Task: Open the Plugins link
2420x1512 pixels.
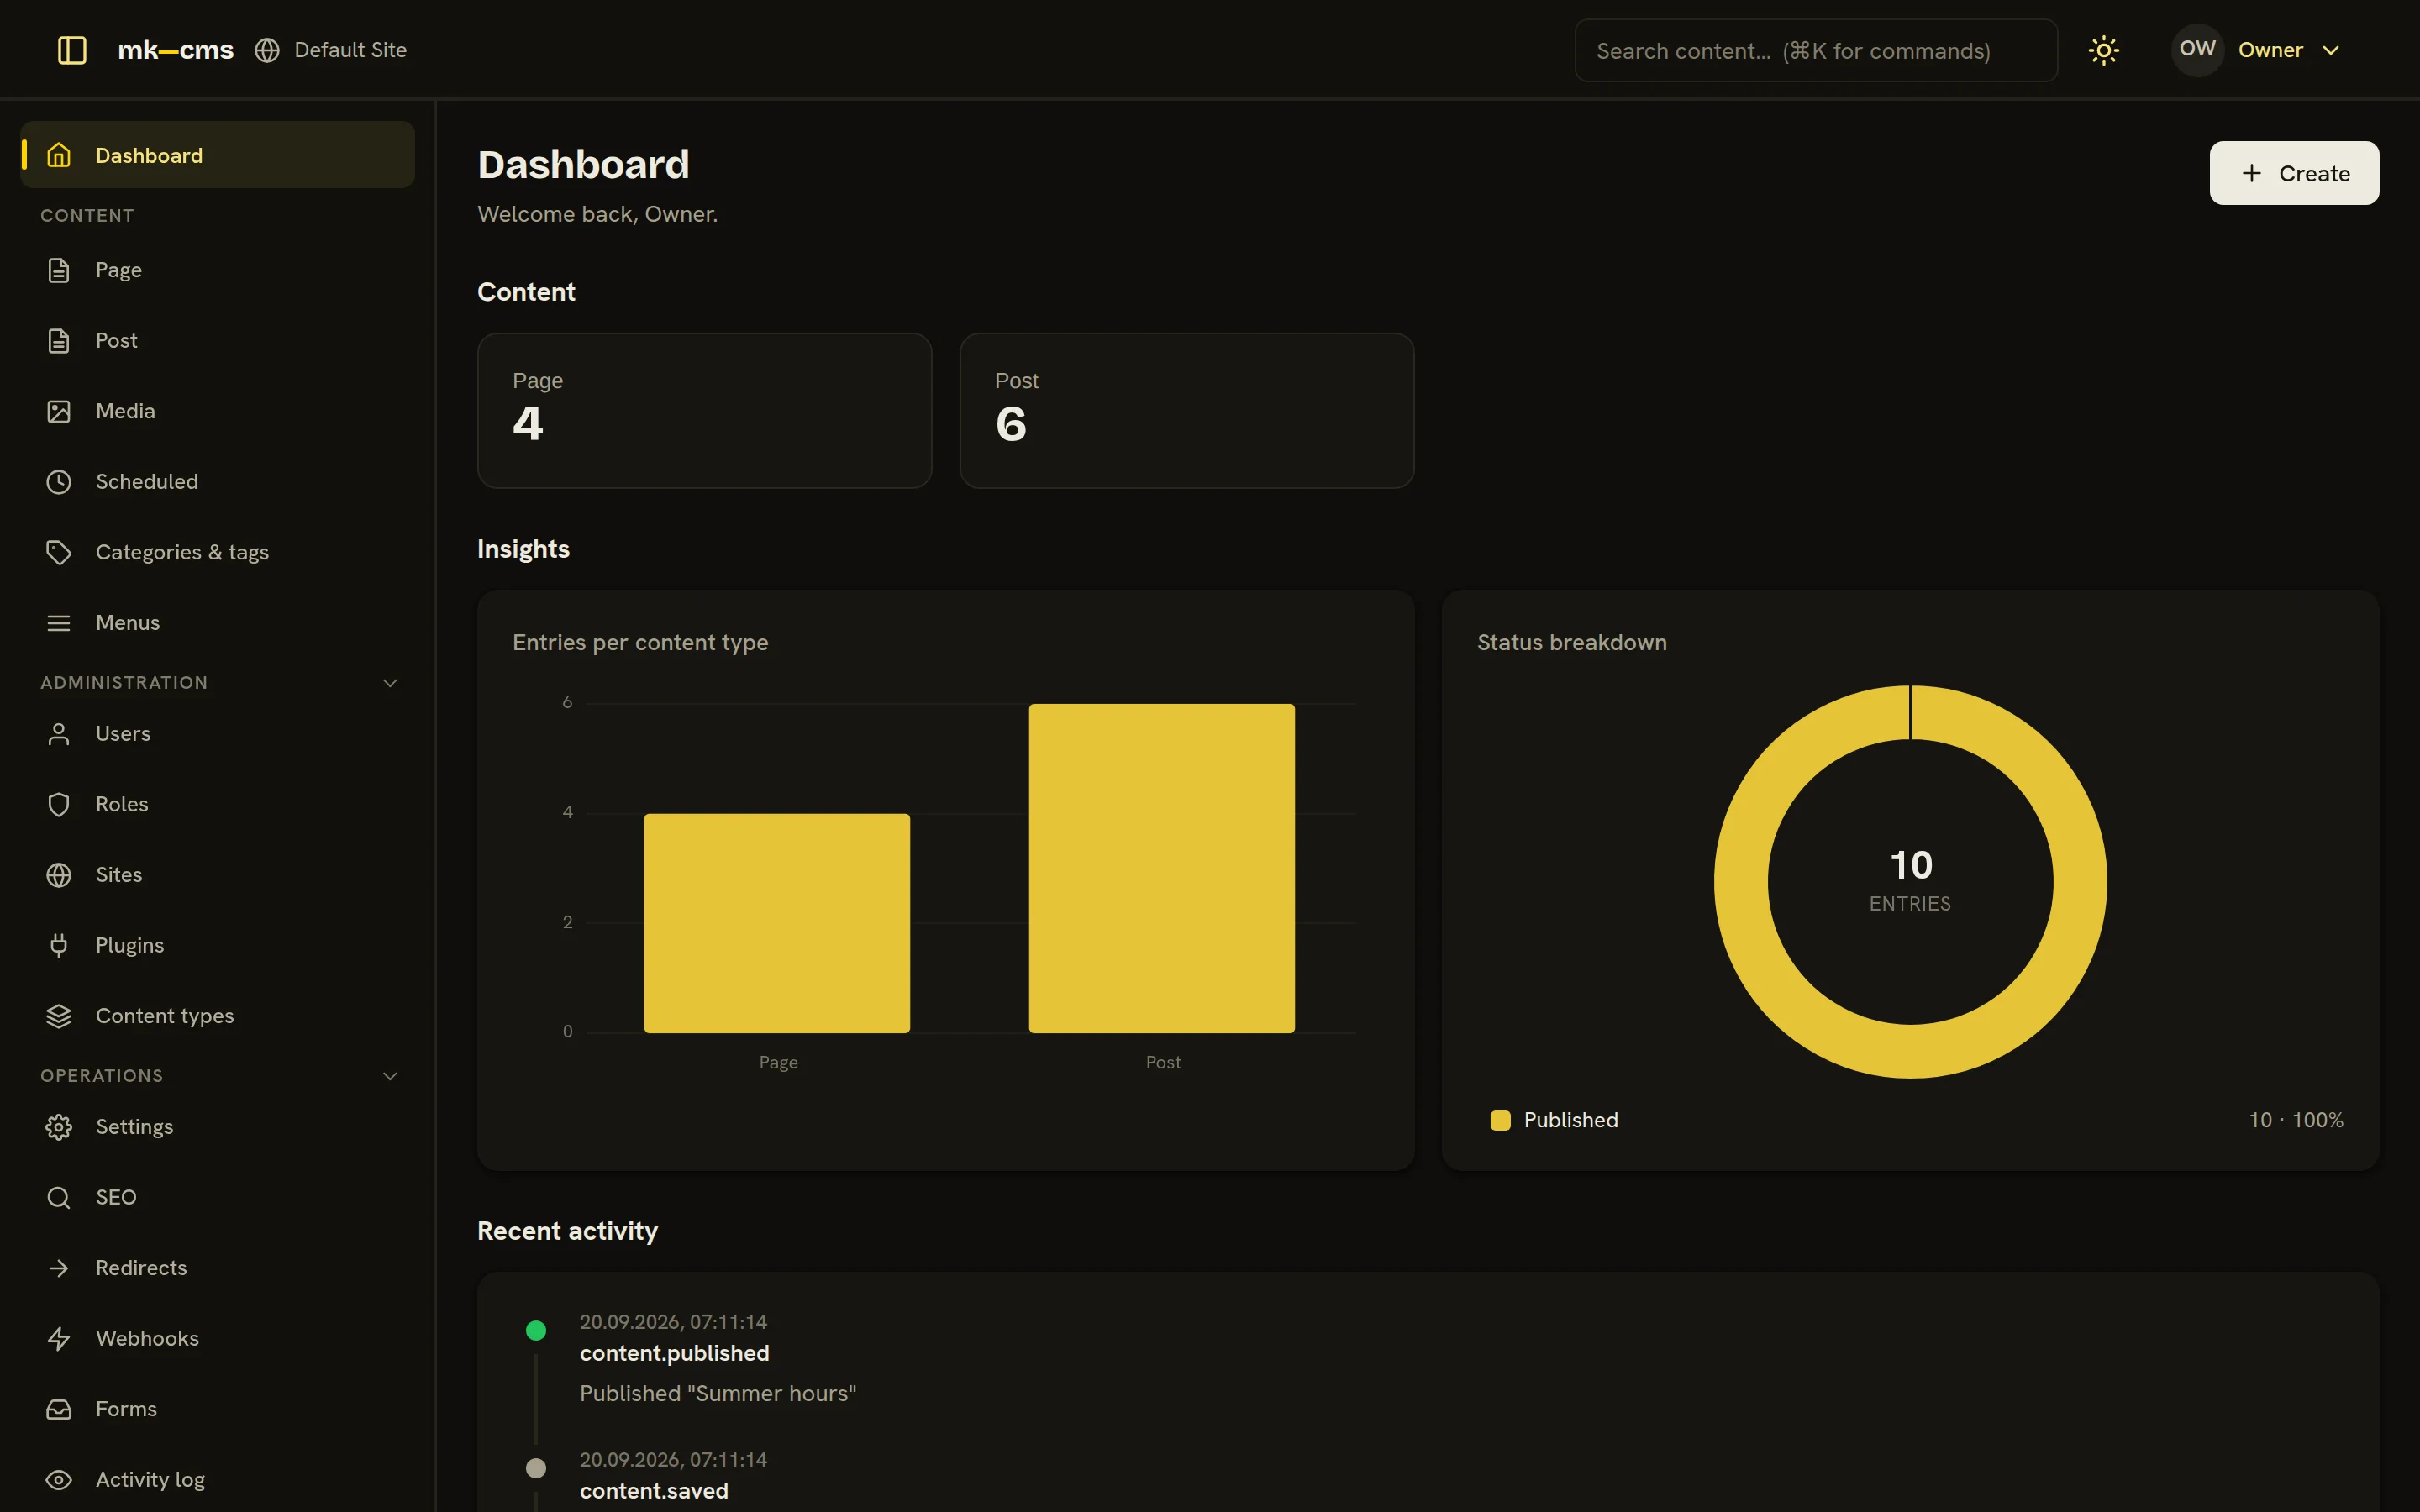Action: 218,945
